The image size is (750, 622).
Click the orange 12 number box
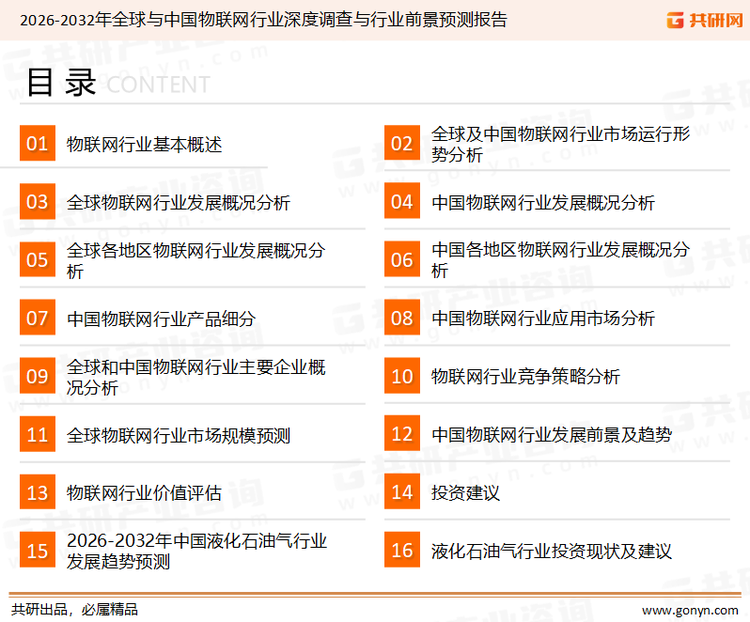point(402,434)
